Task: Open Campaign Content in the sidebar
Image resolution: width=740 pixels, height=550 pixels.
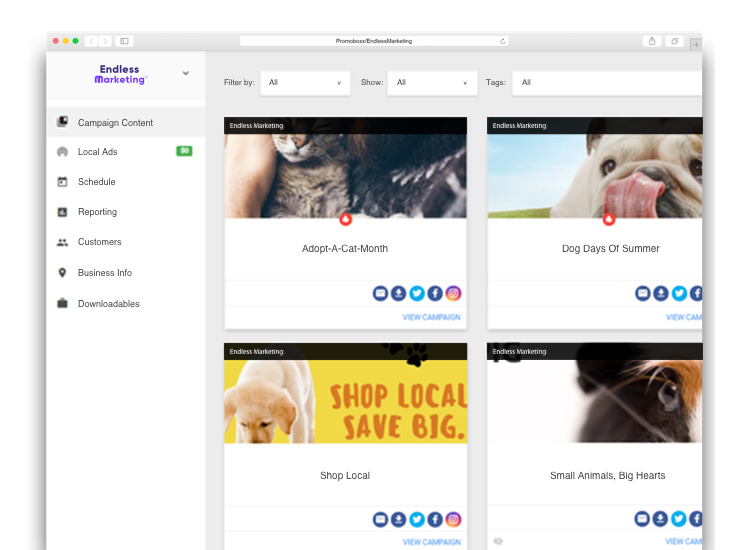Action: (x=126, y=122)
